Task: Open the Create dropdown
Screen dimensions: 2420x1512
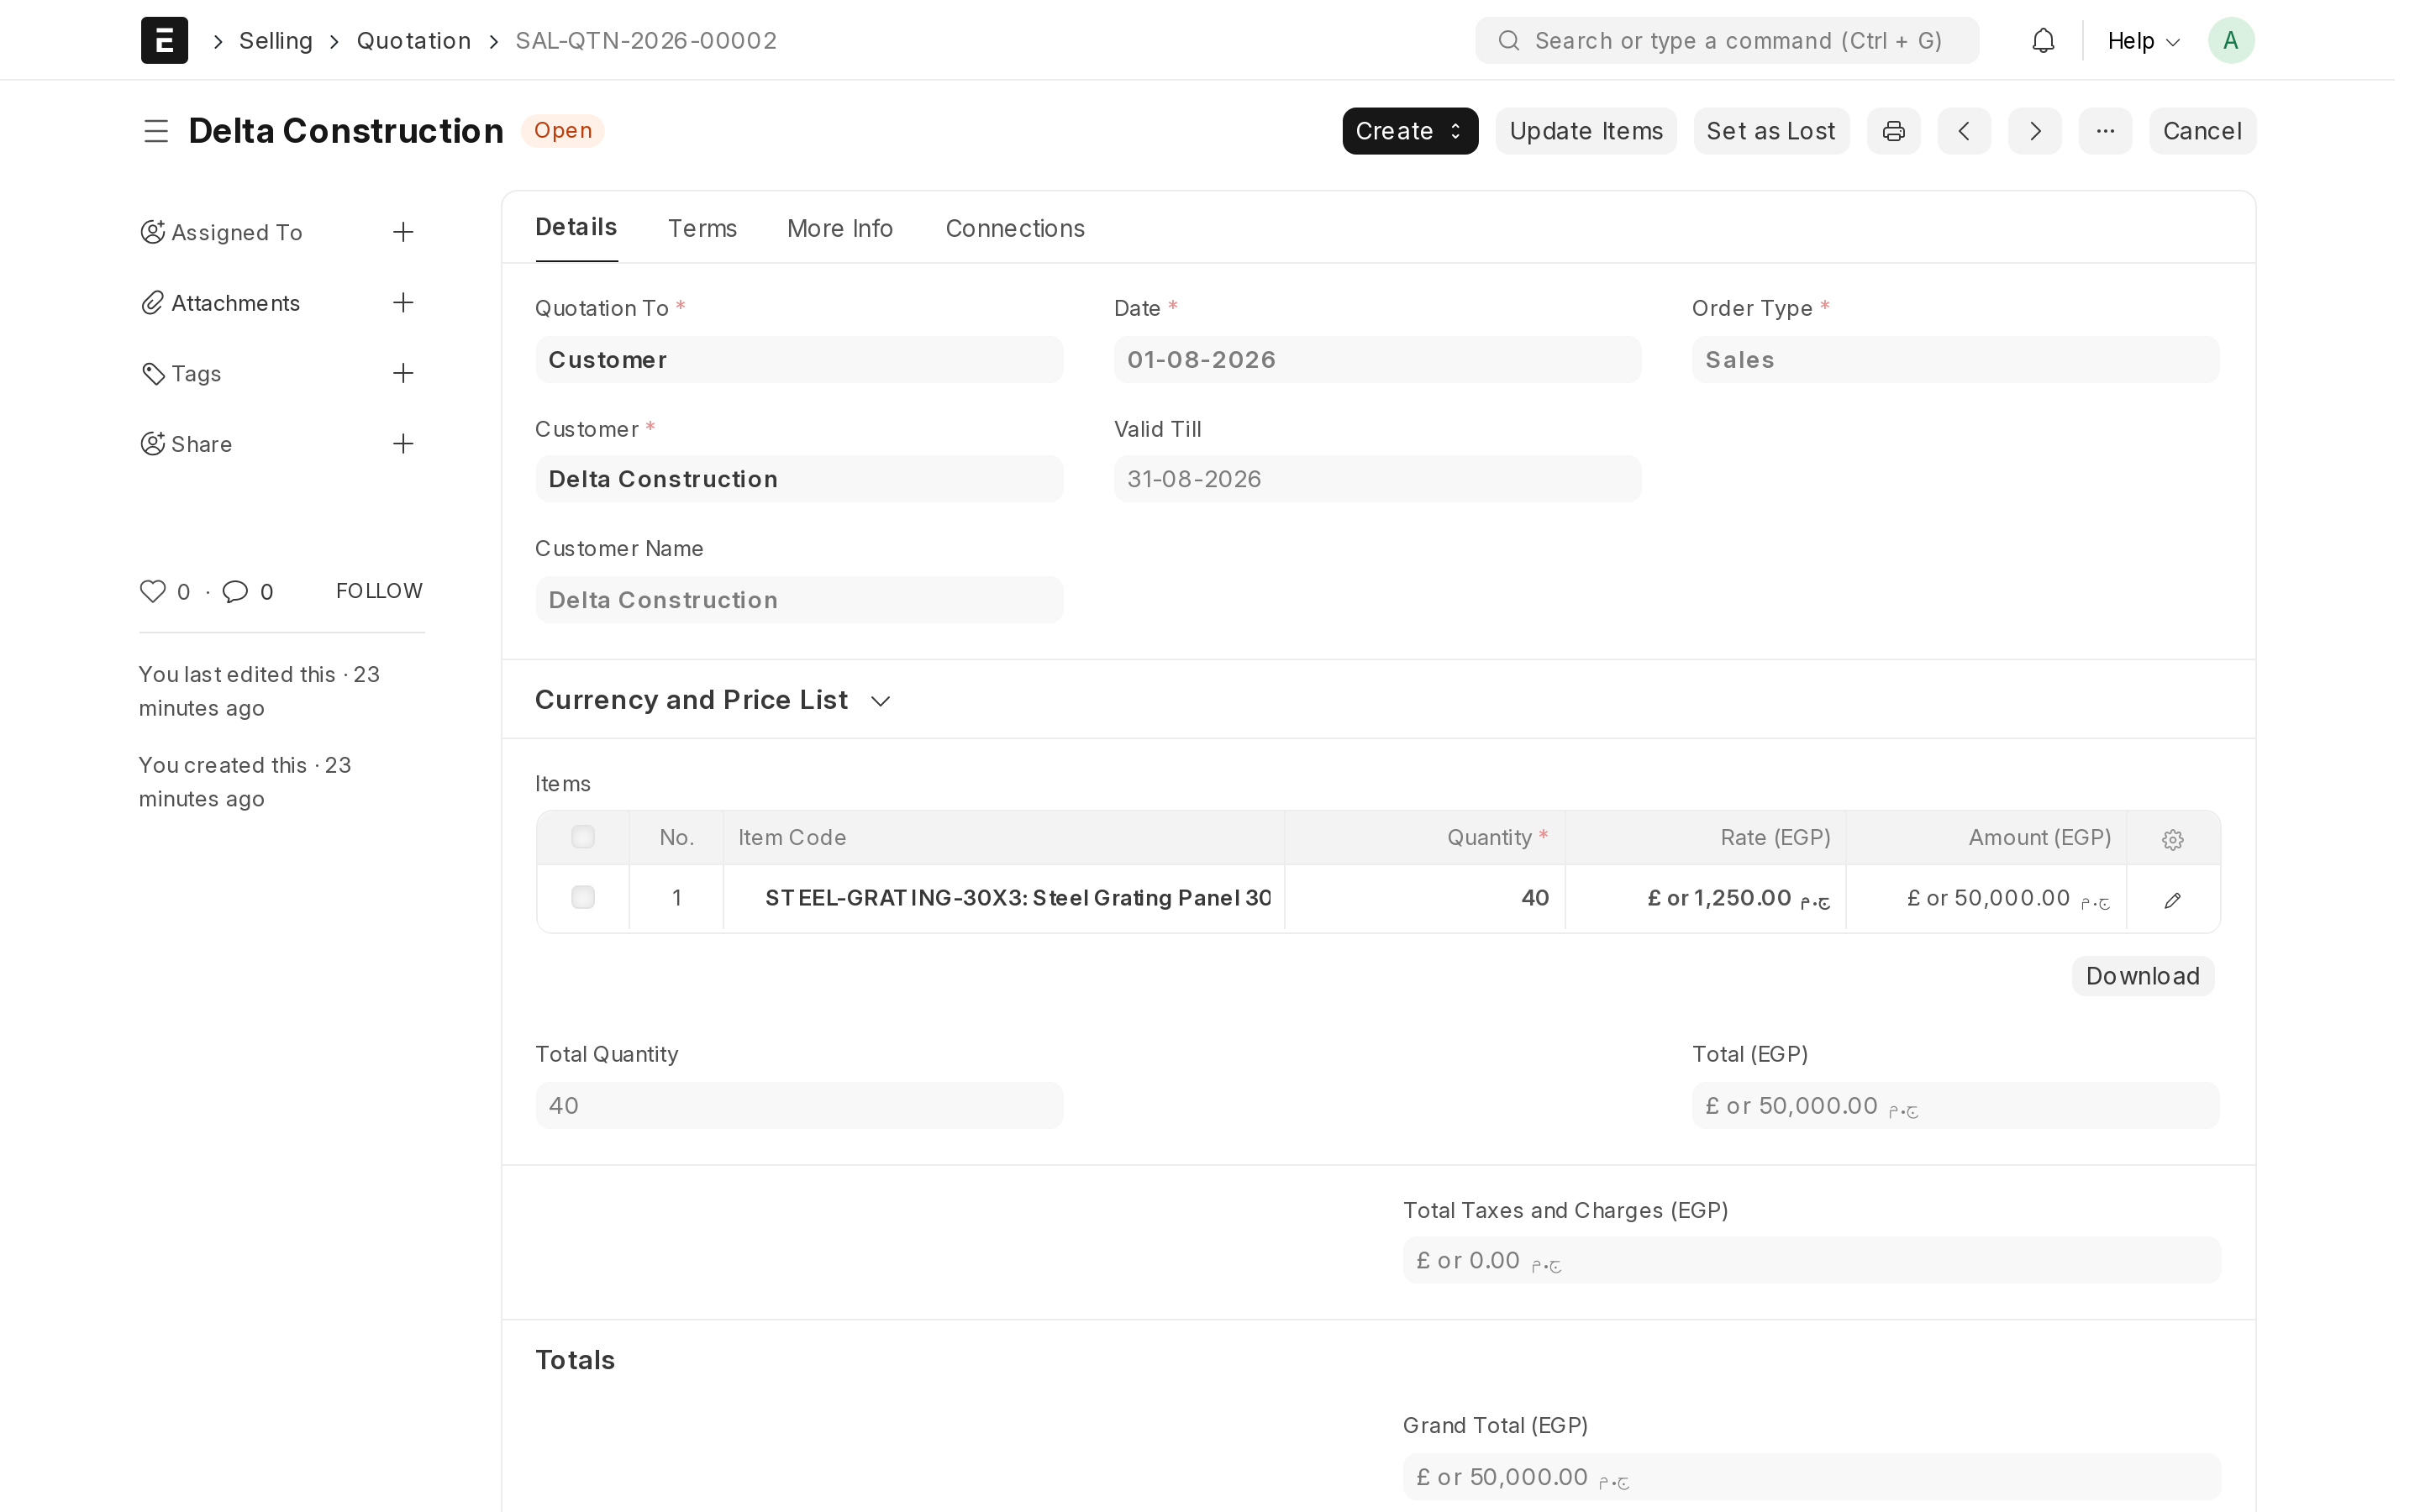Action: tap(1410, 131)
